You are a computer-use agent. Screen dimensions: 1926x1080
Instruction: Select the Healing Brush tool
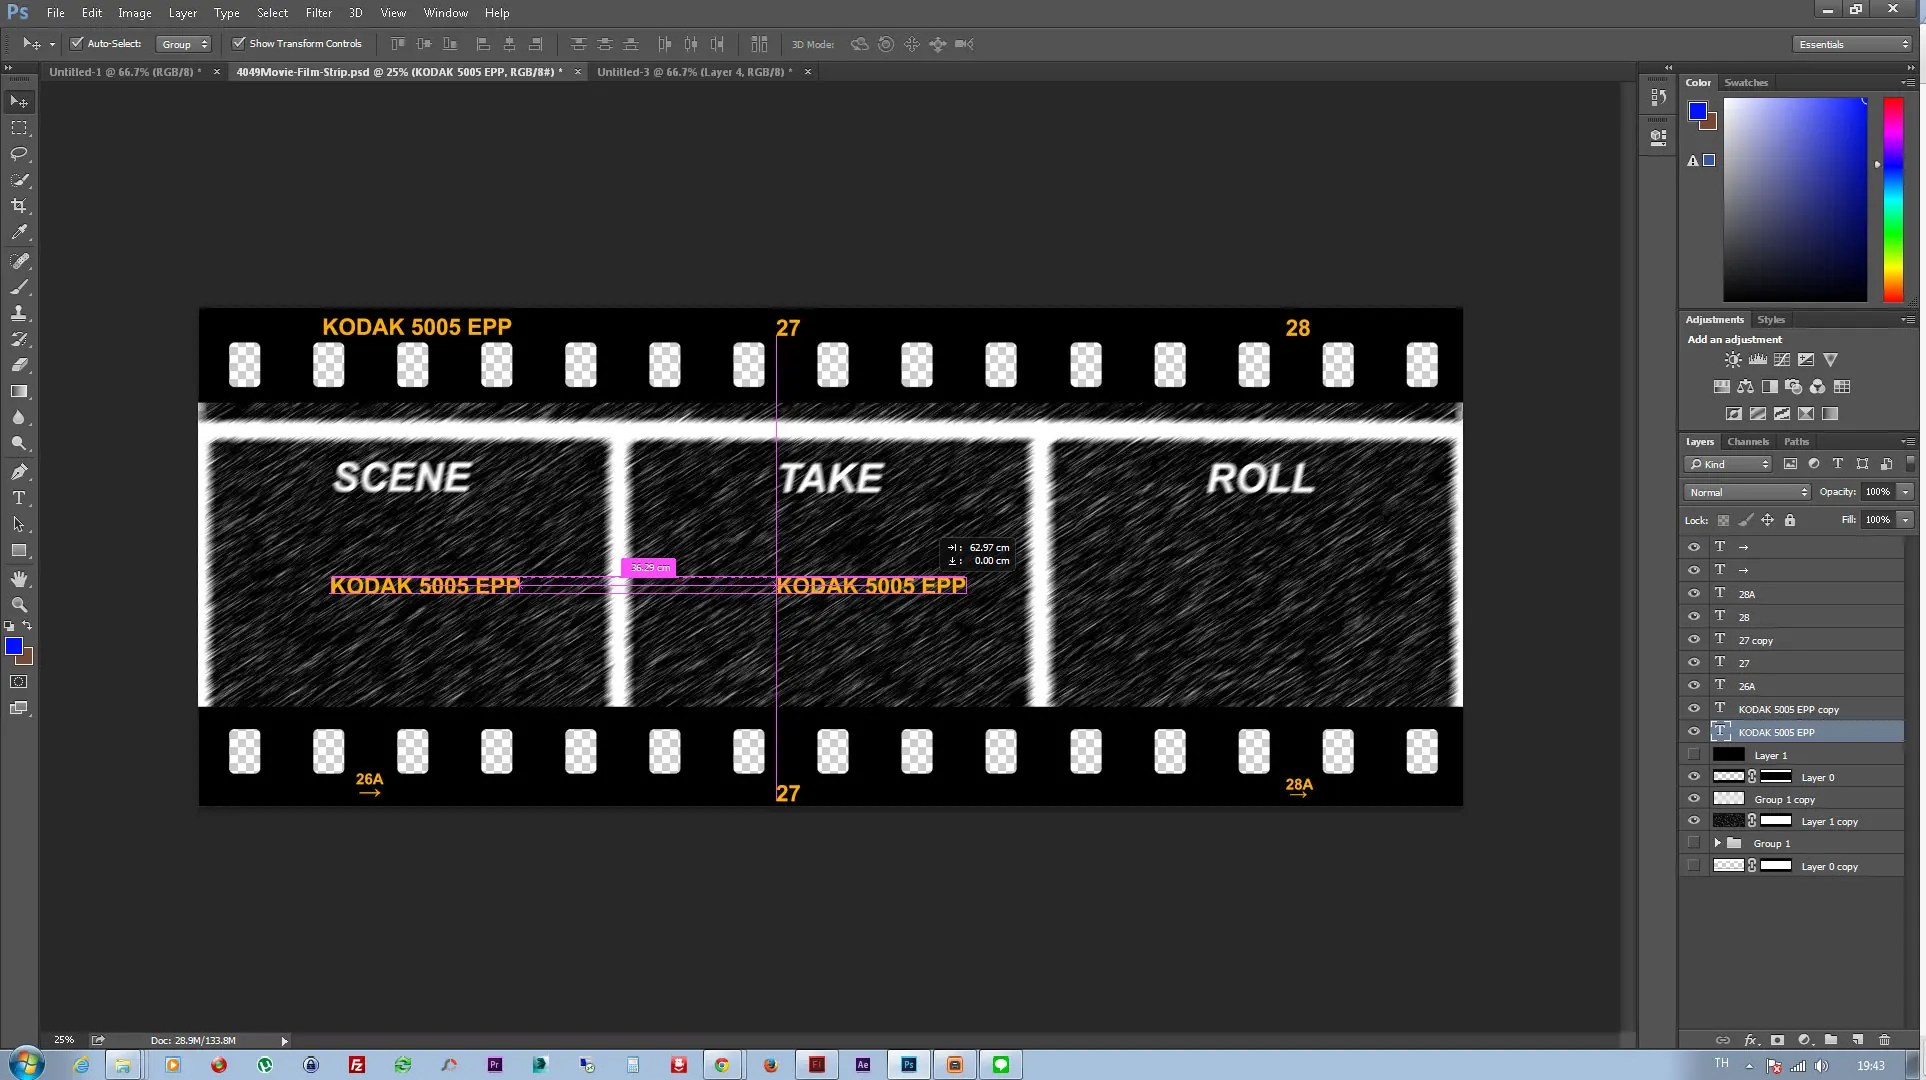[x=19, y=262]
